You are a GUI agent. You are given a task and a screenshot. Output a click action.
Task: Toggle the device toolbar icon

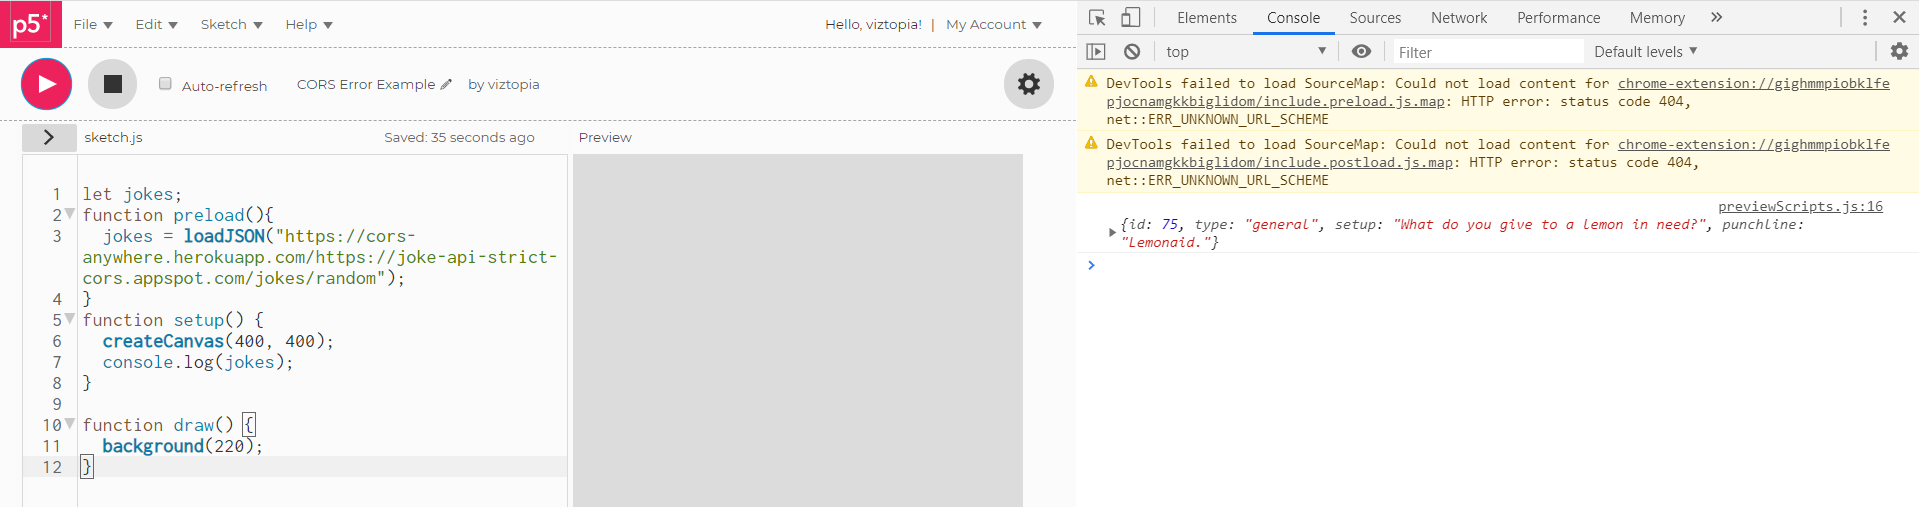tap(1130, 18)
